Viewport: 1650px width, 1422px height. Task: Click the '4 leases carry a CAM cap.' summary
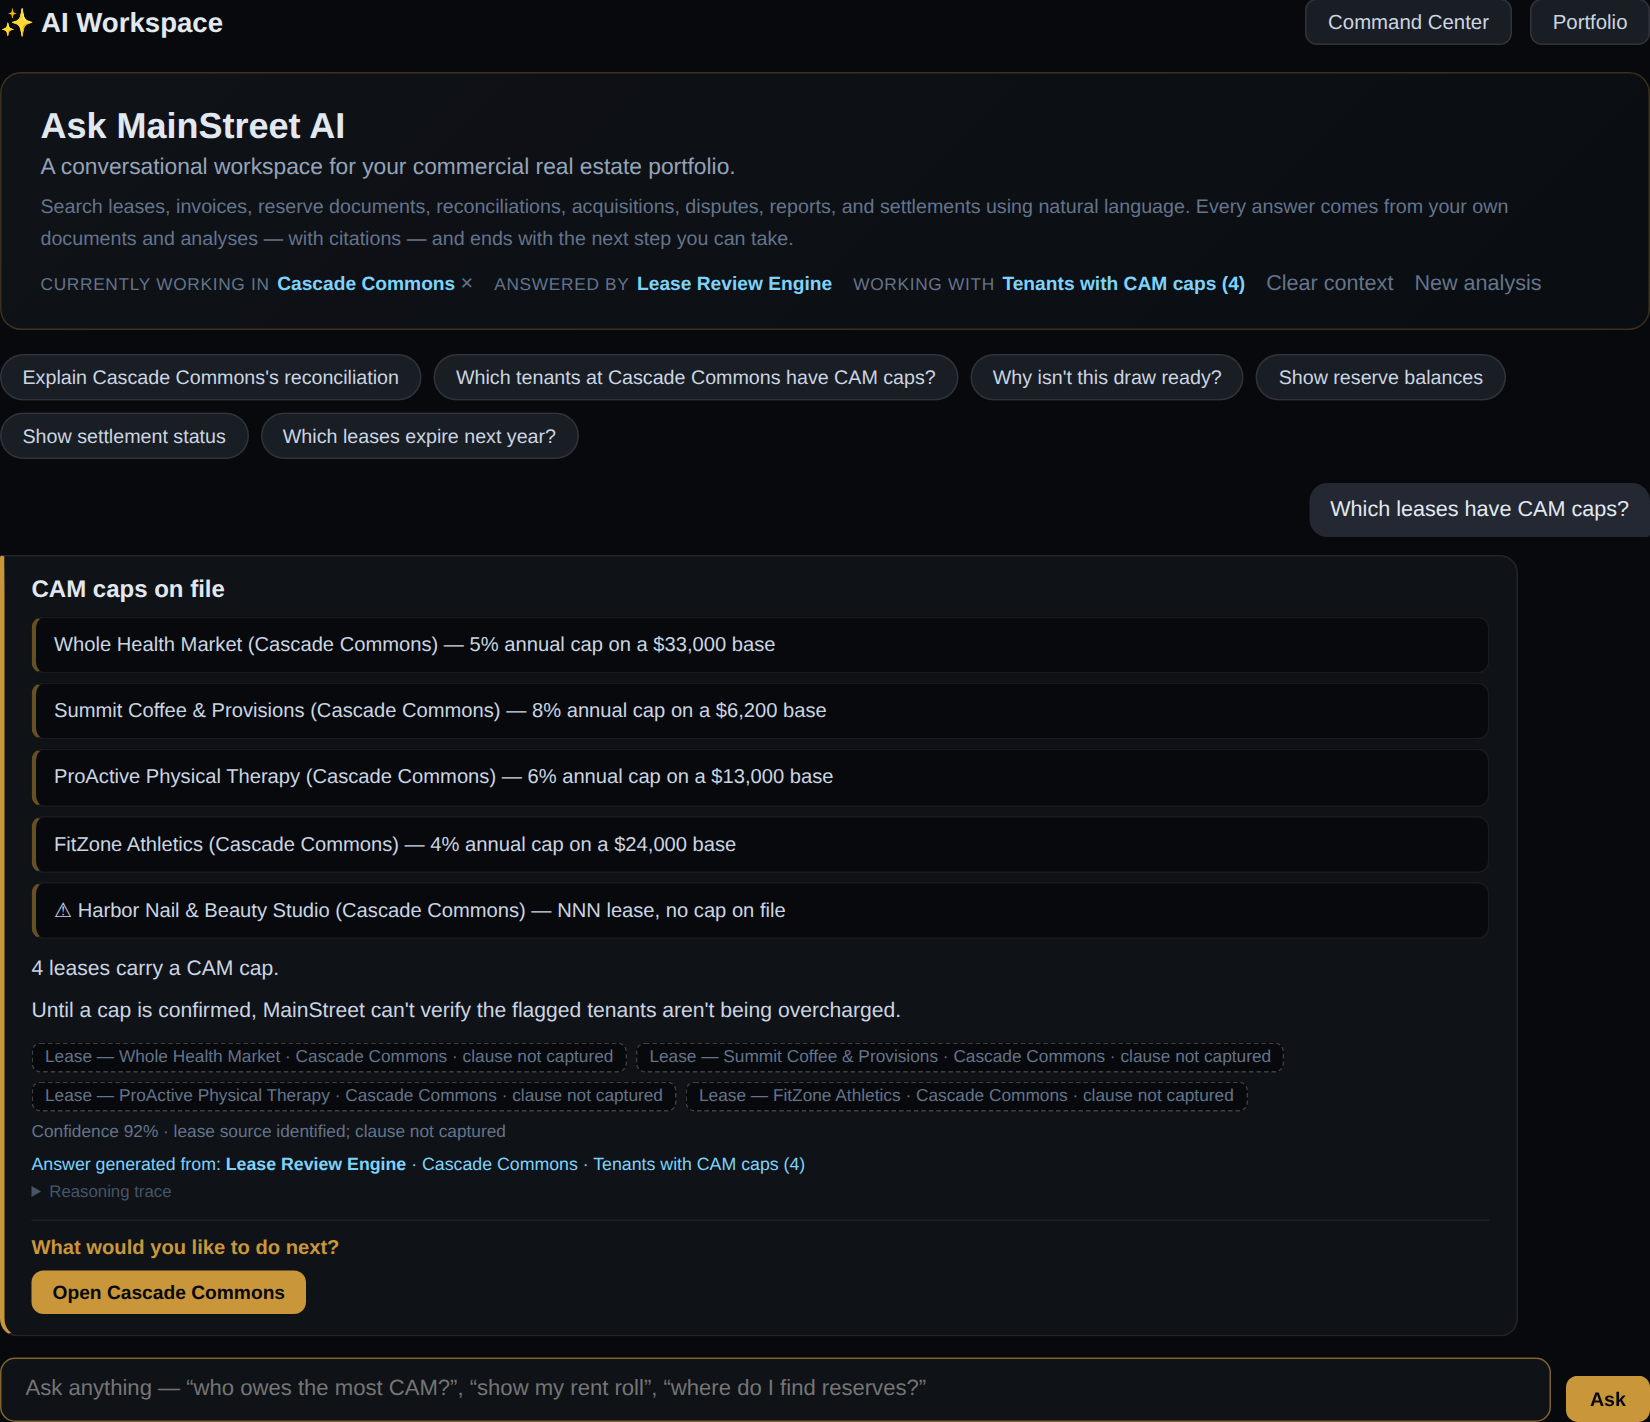coord(155,968)
